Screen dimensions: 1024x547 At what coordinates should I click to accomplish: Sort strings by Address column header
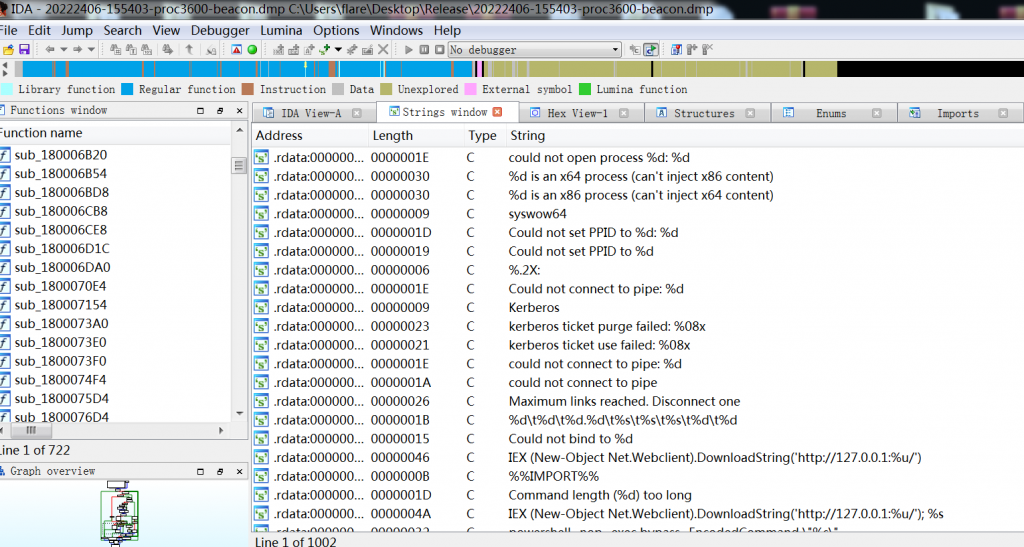(310, 136)
